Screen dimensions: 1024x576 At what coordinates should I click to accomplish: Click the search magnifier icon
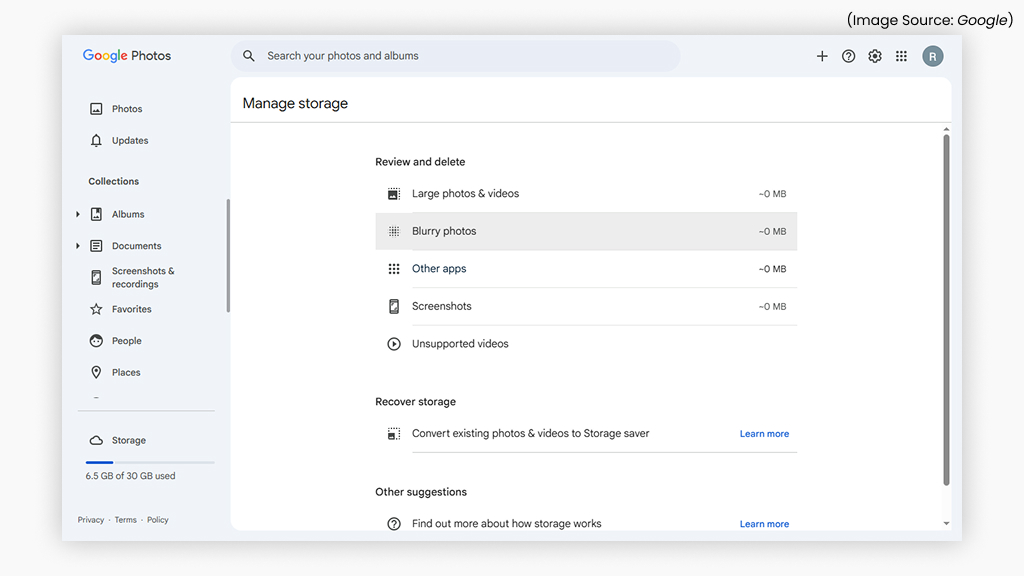pyautogui.click(x=249, y=56)
